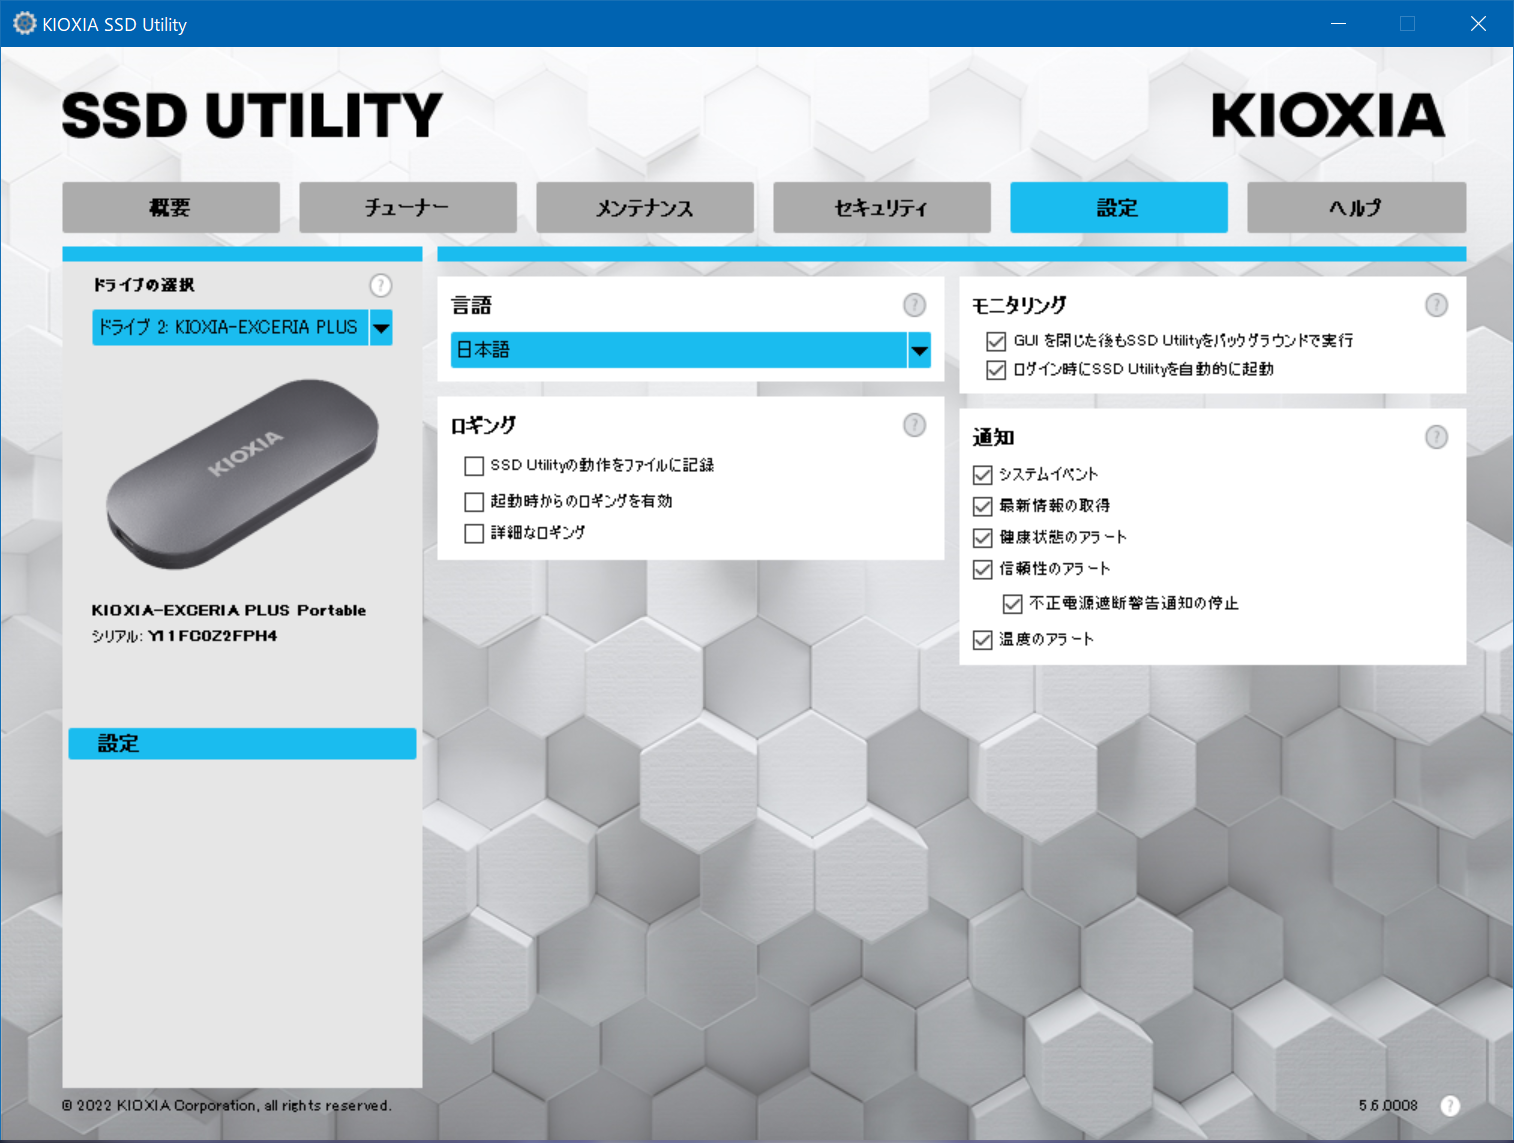This screenshot has width=1514, height=1143.
Task: Enable 詳細なロギング checkbox
Action: click(474, 534)
